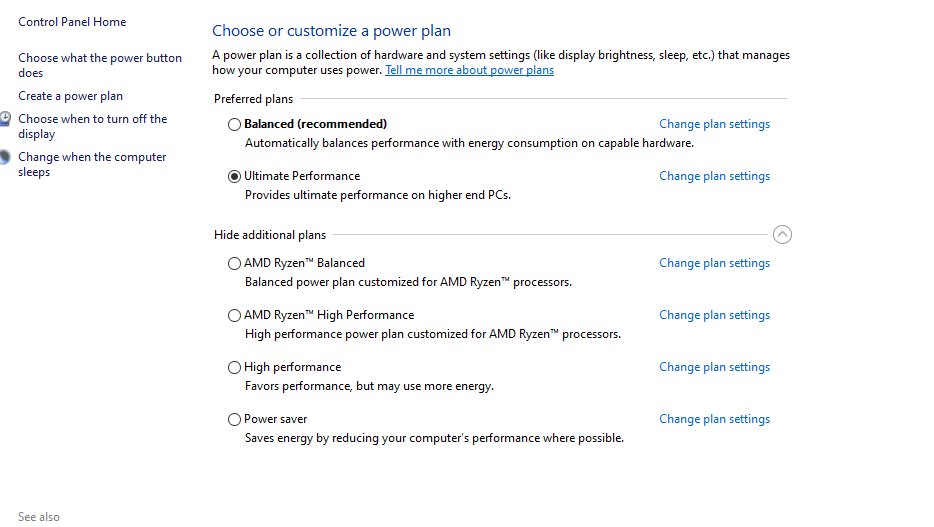Click Create a power plan
Image resolution: width=934 pixels, height=527 pixels.
(70, 96)
